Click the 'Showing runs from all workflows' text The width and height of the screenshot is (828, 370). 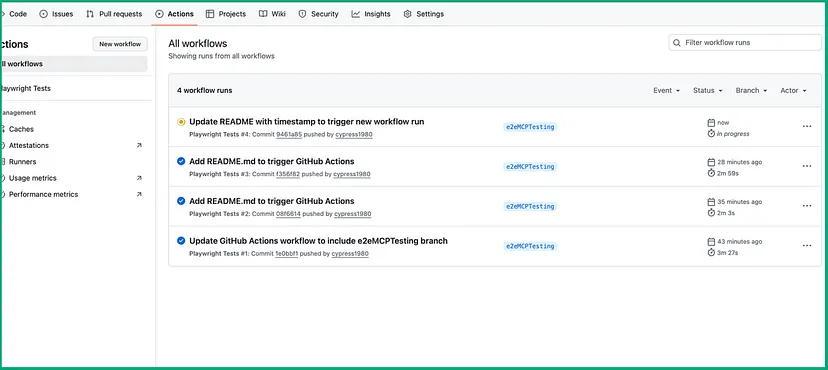[221, 56]
